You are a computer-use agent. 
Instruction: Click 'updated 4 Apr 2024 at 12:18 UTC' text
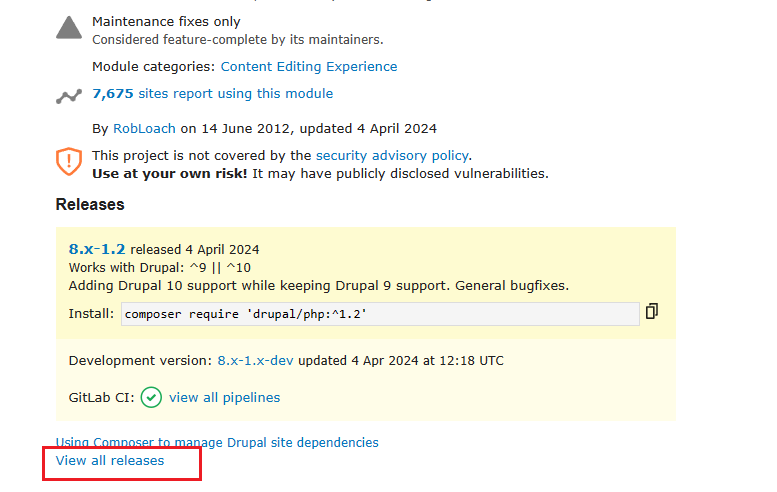coord(401,361)
